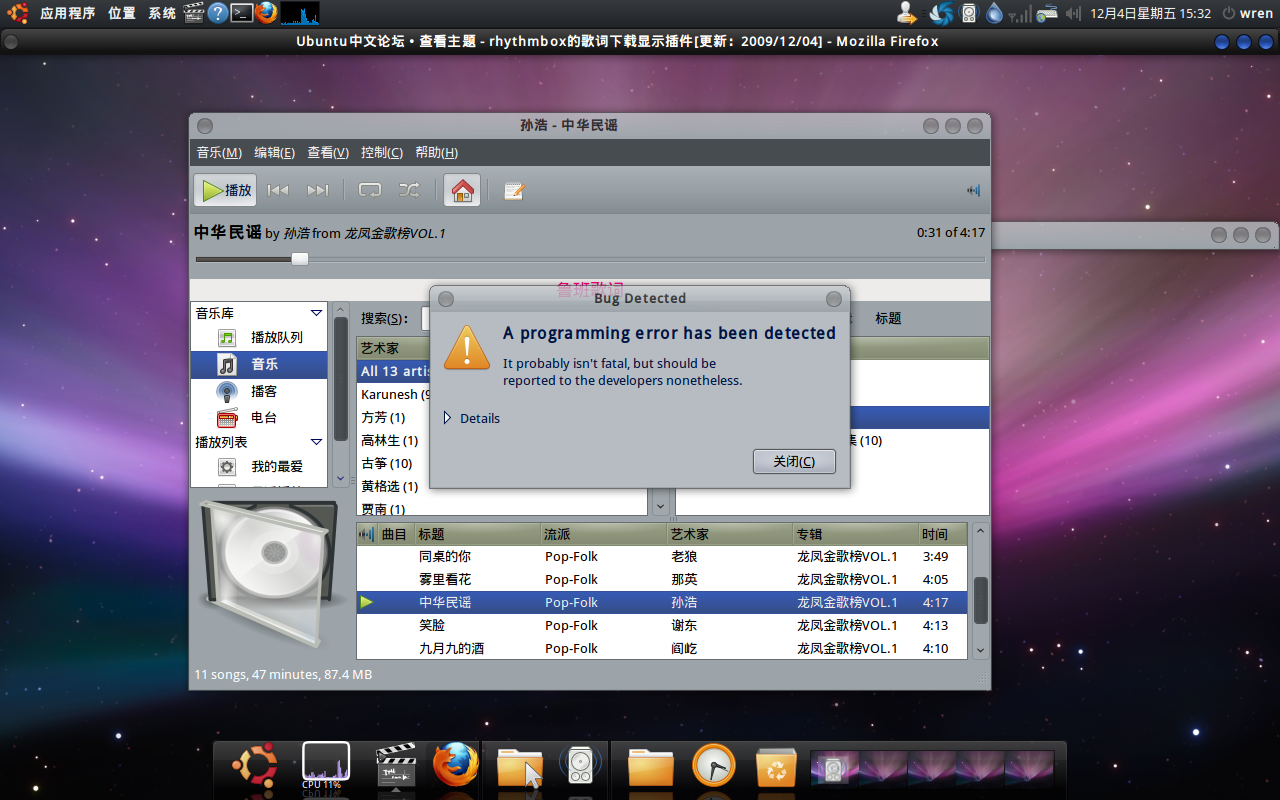Select artist 高林生 (1)

394,440
